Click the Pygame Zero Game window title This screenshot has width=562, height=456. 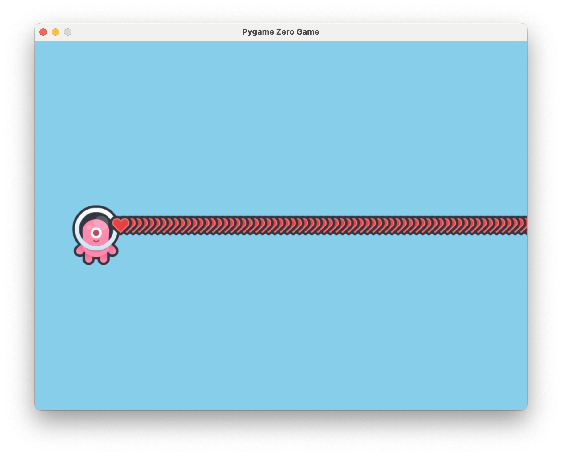click(281, 32)
